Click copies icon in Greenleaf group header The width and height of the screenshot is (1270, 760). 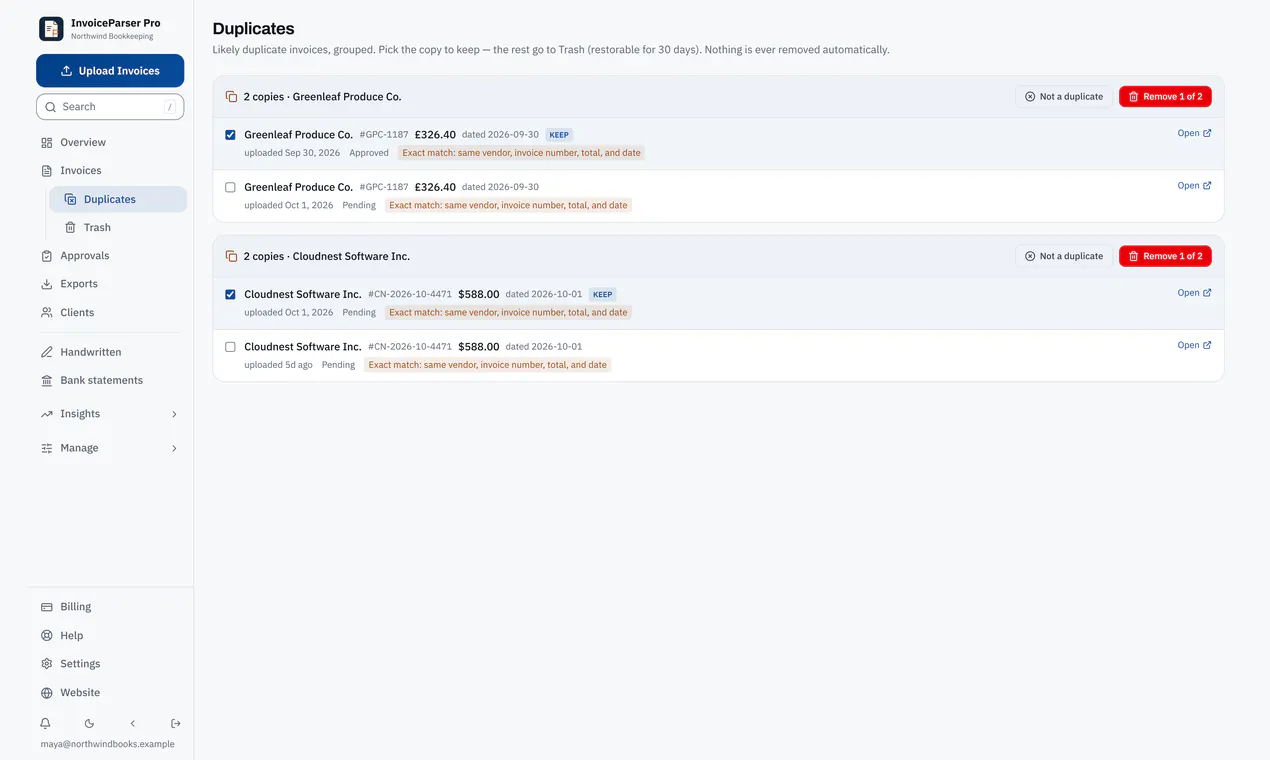click(x=231, y=97)
